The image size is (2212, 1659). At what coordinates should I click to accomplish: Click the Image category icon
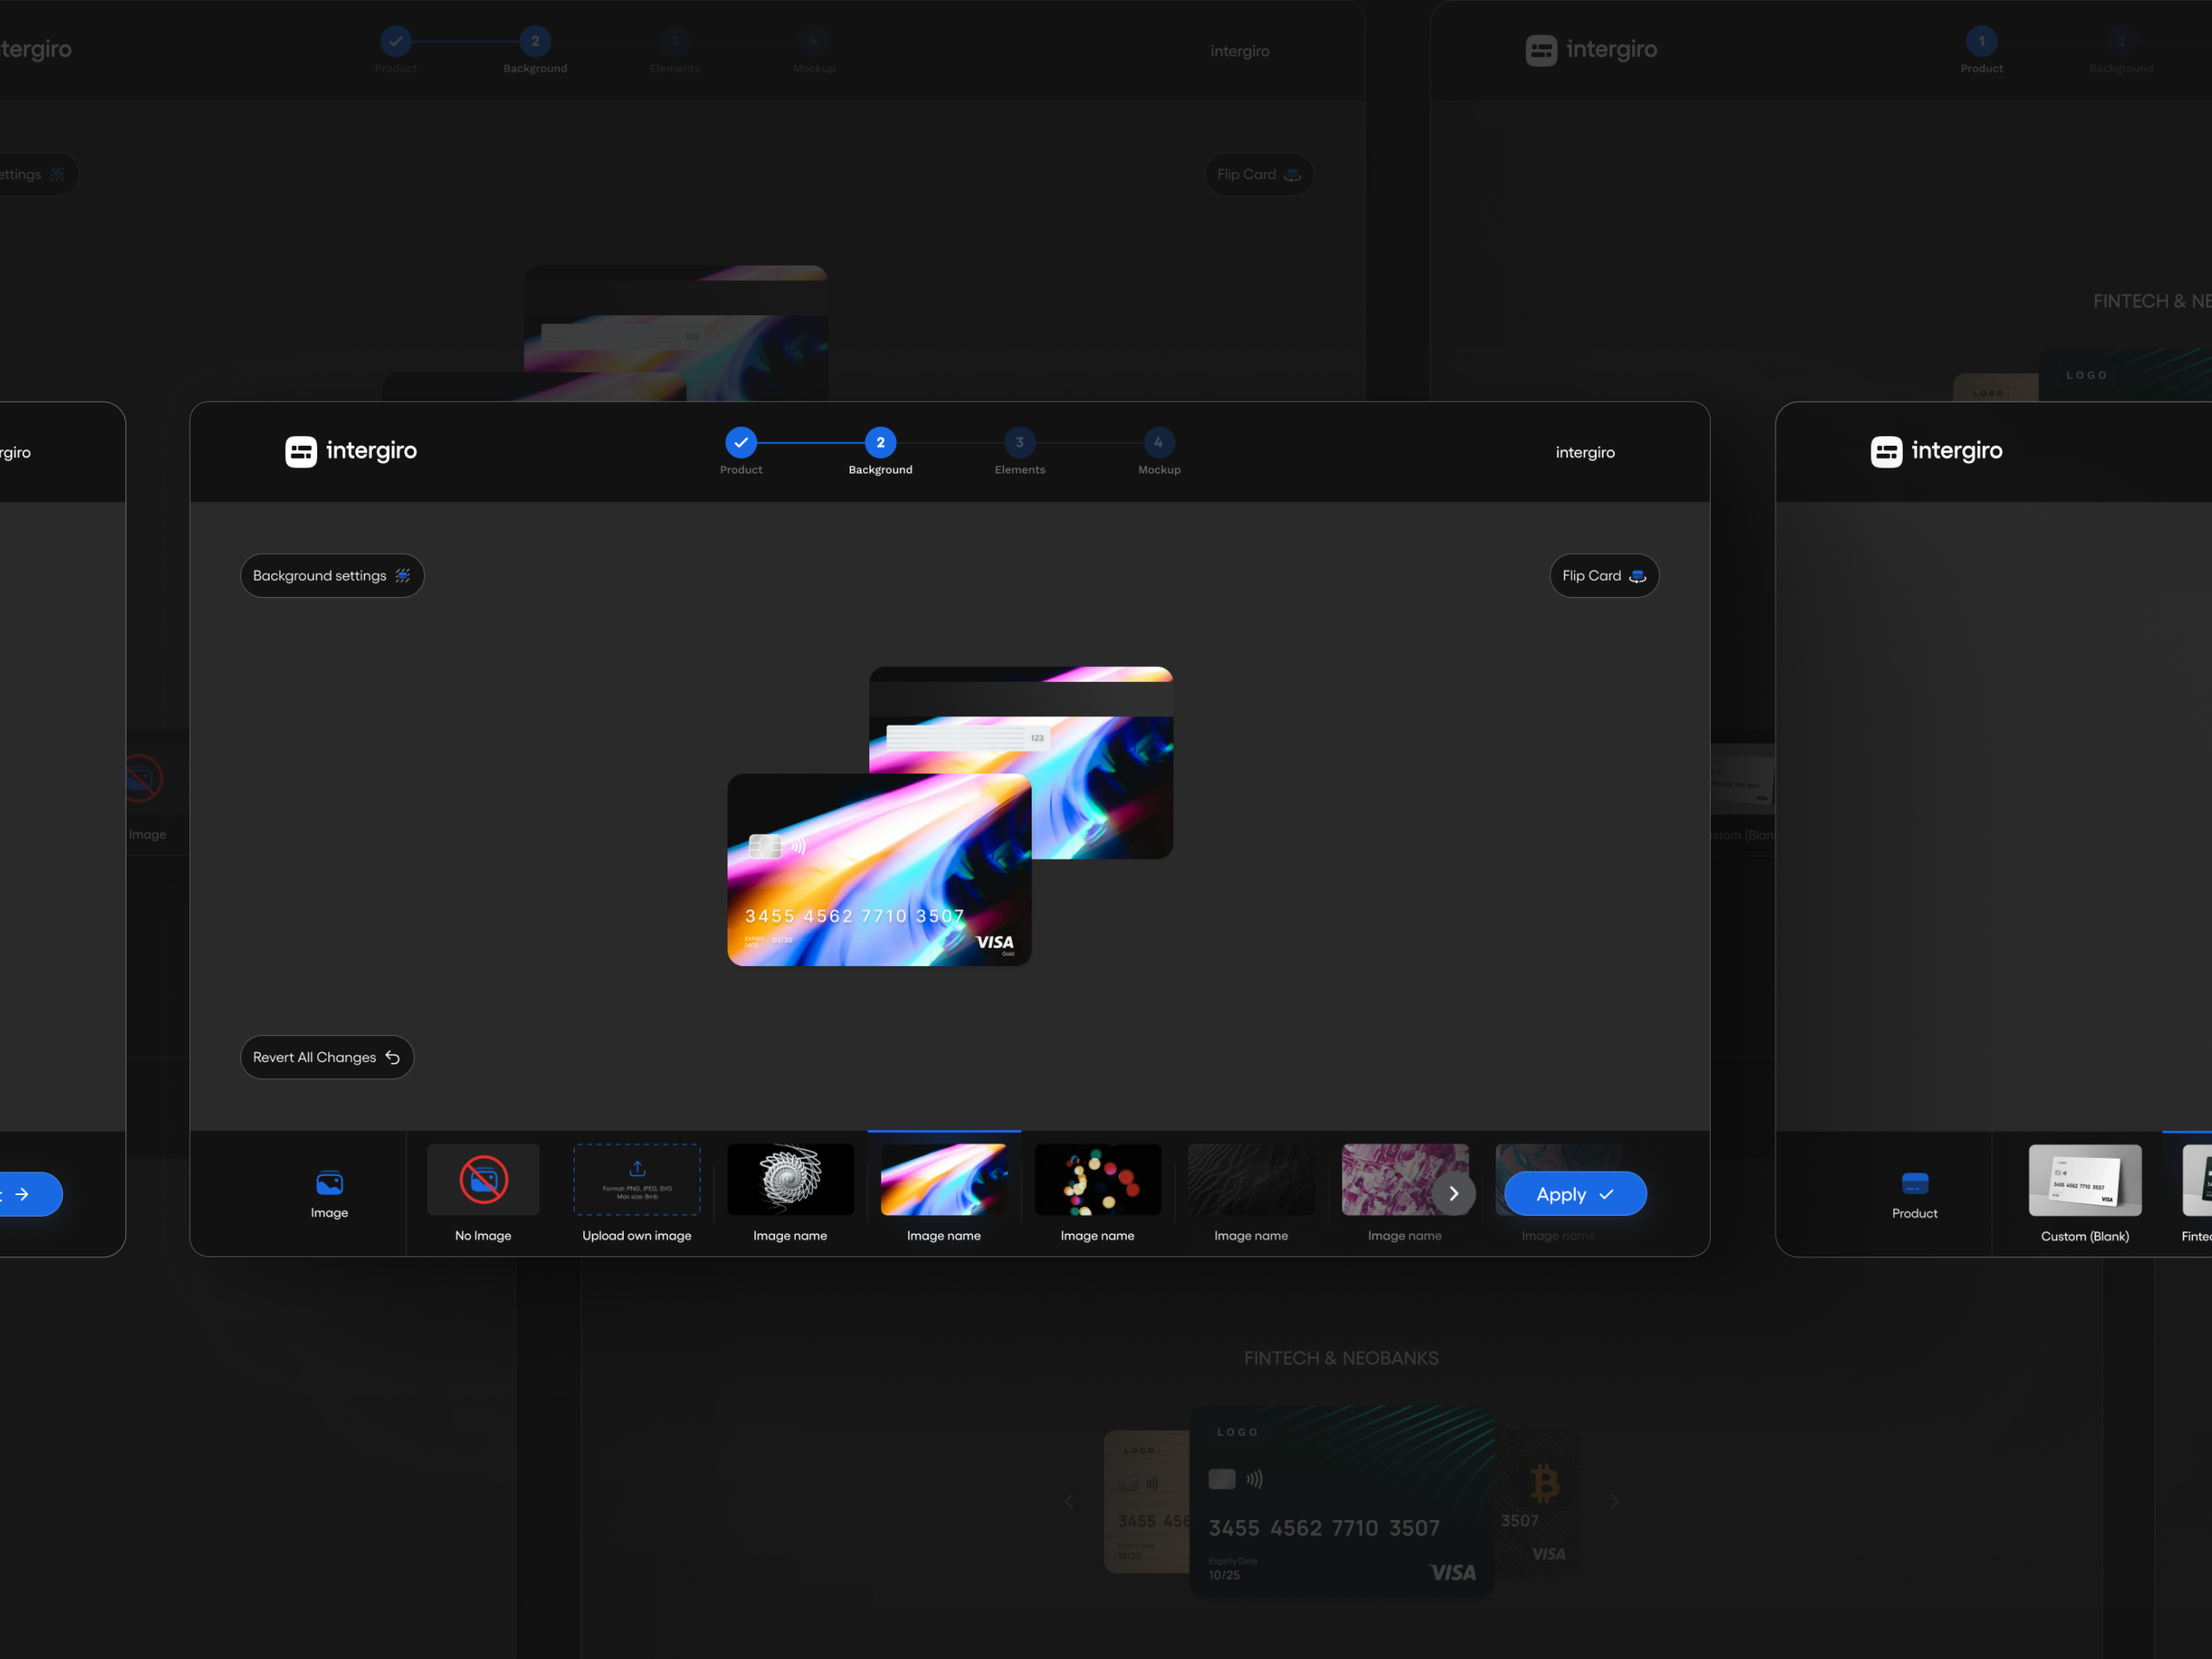[329, 1183]
